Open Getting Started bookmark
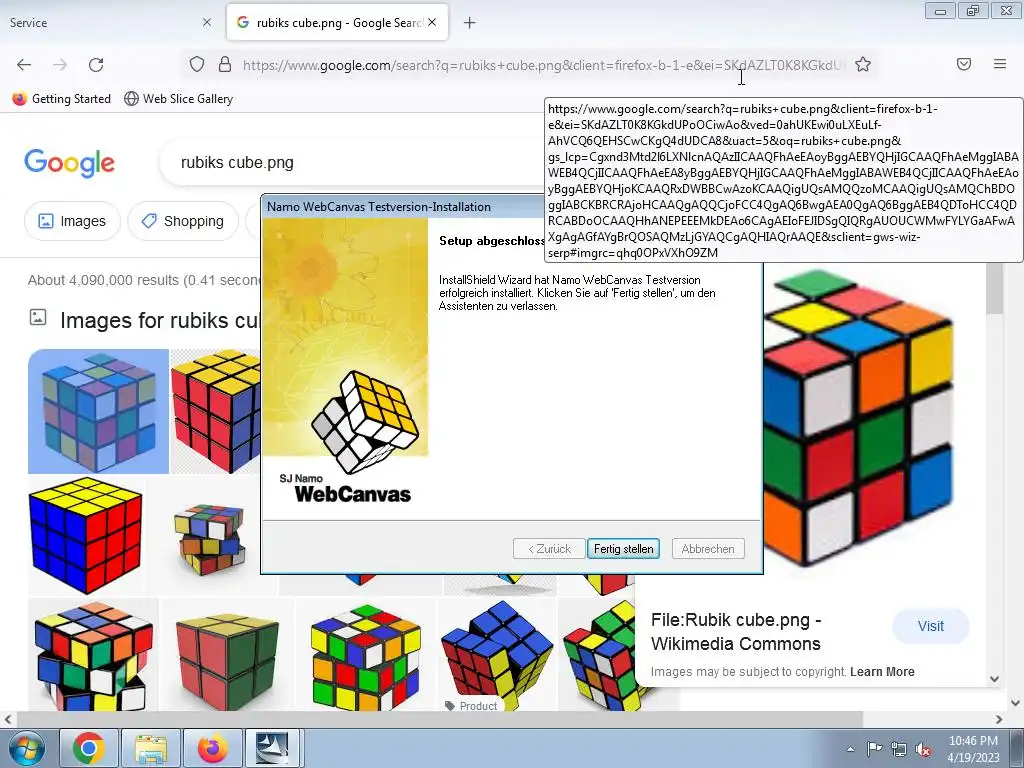Screen dimensions: 1024x768 [62, 99]
